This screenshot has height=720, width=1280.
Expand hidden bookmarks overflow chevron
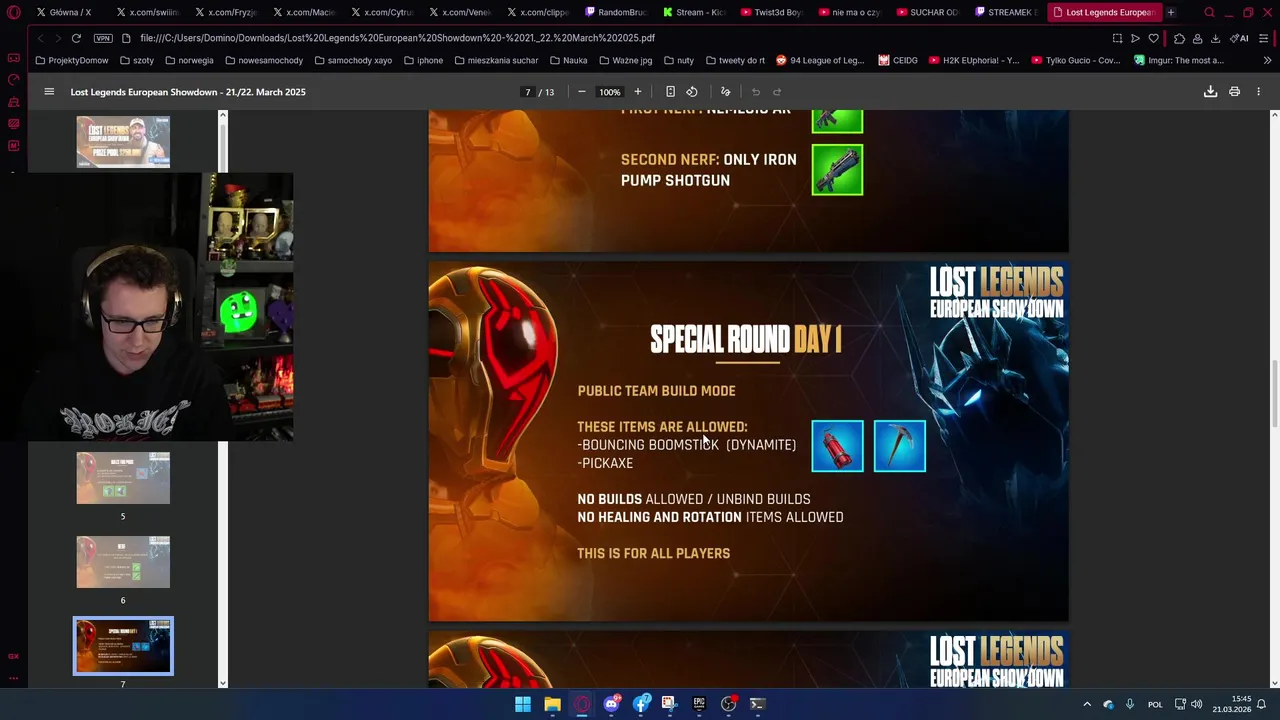click(1268, 60)
